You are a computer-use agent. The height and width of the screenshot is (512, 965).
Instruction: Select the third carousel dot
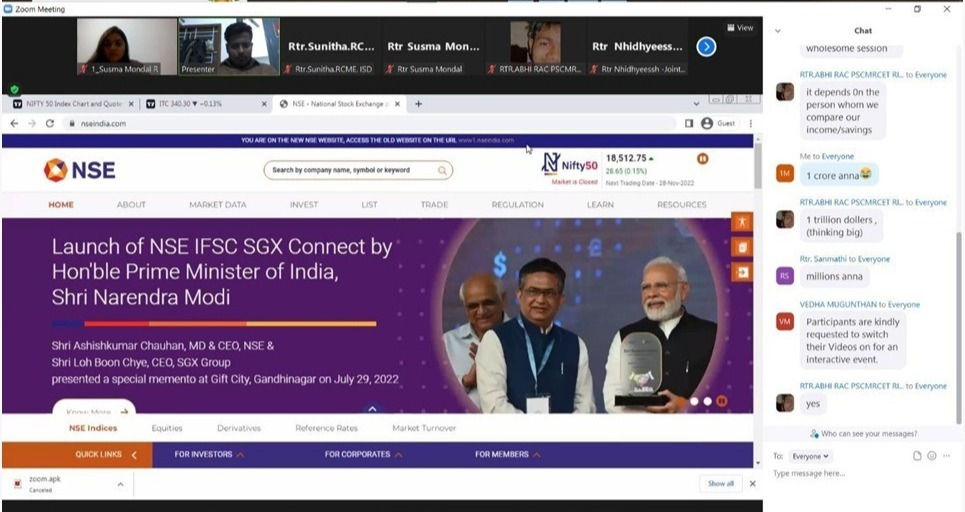pyautogui.click(x=708, y=401)
